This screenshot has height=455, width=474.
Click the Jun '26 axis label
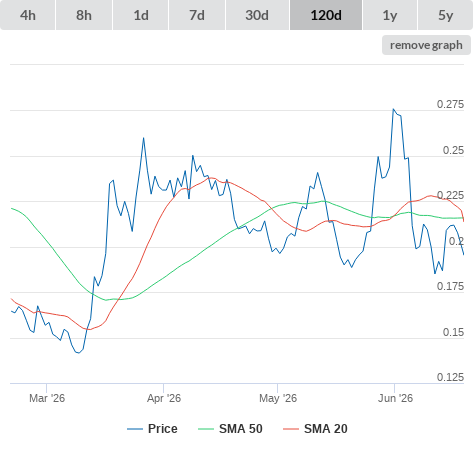pyautogui.click(x=395, y=398)
